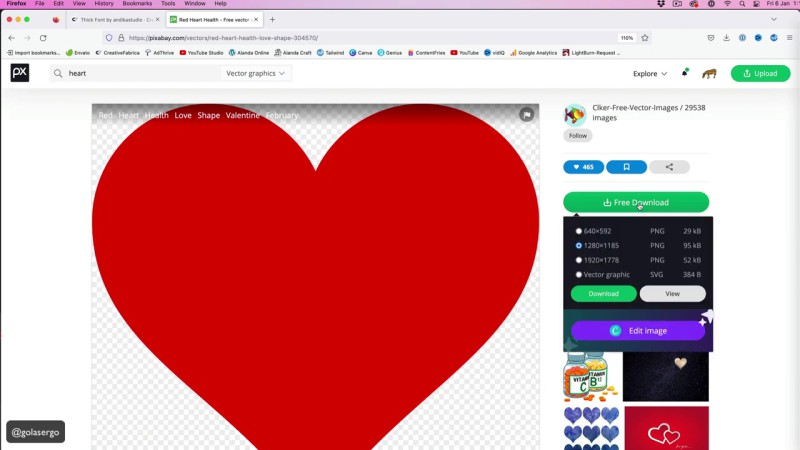
Task: Open the Vector graphics search type dropdown
Action: click(x=255, y=73)
